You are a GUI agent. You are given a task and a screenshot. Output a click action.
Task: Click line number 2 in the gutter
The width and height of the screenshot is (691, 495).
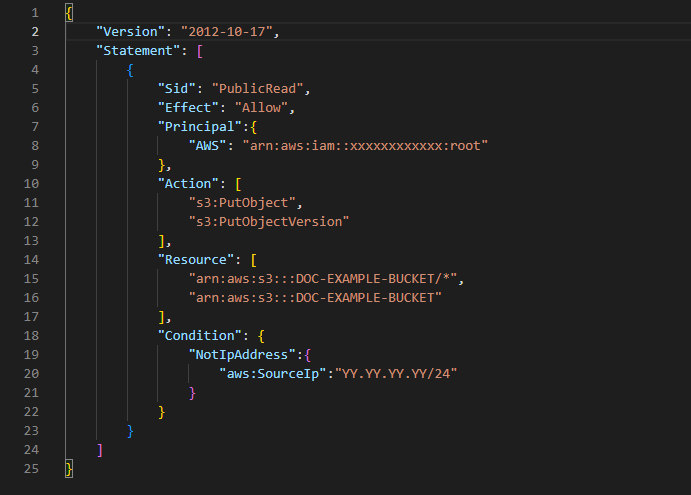35,32
